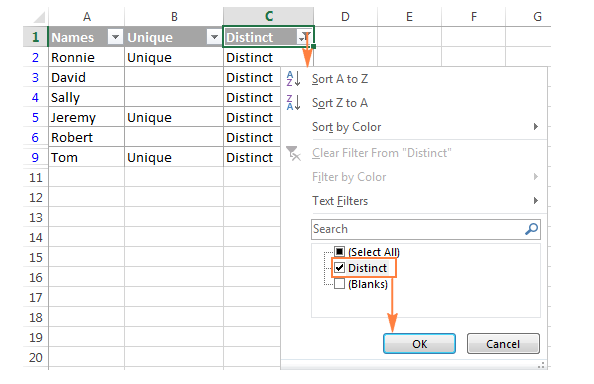Viewport: 594px width, 384px height.
Task: Open Filter by Color menu entry
Action: [414, 177]
